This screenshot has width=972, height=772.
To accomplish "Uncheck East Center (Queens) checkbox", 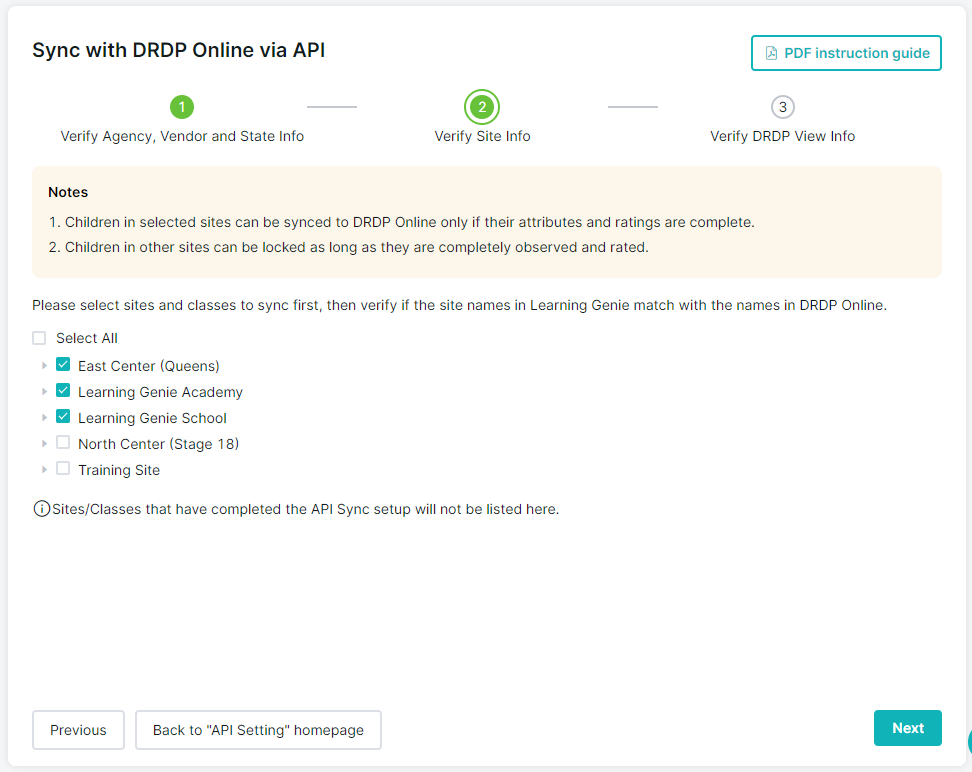I will pos(63,365).
